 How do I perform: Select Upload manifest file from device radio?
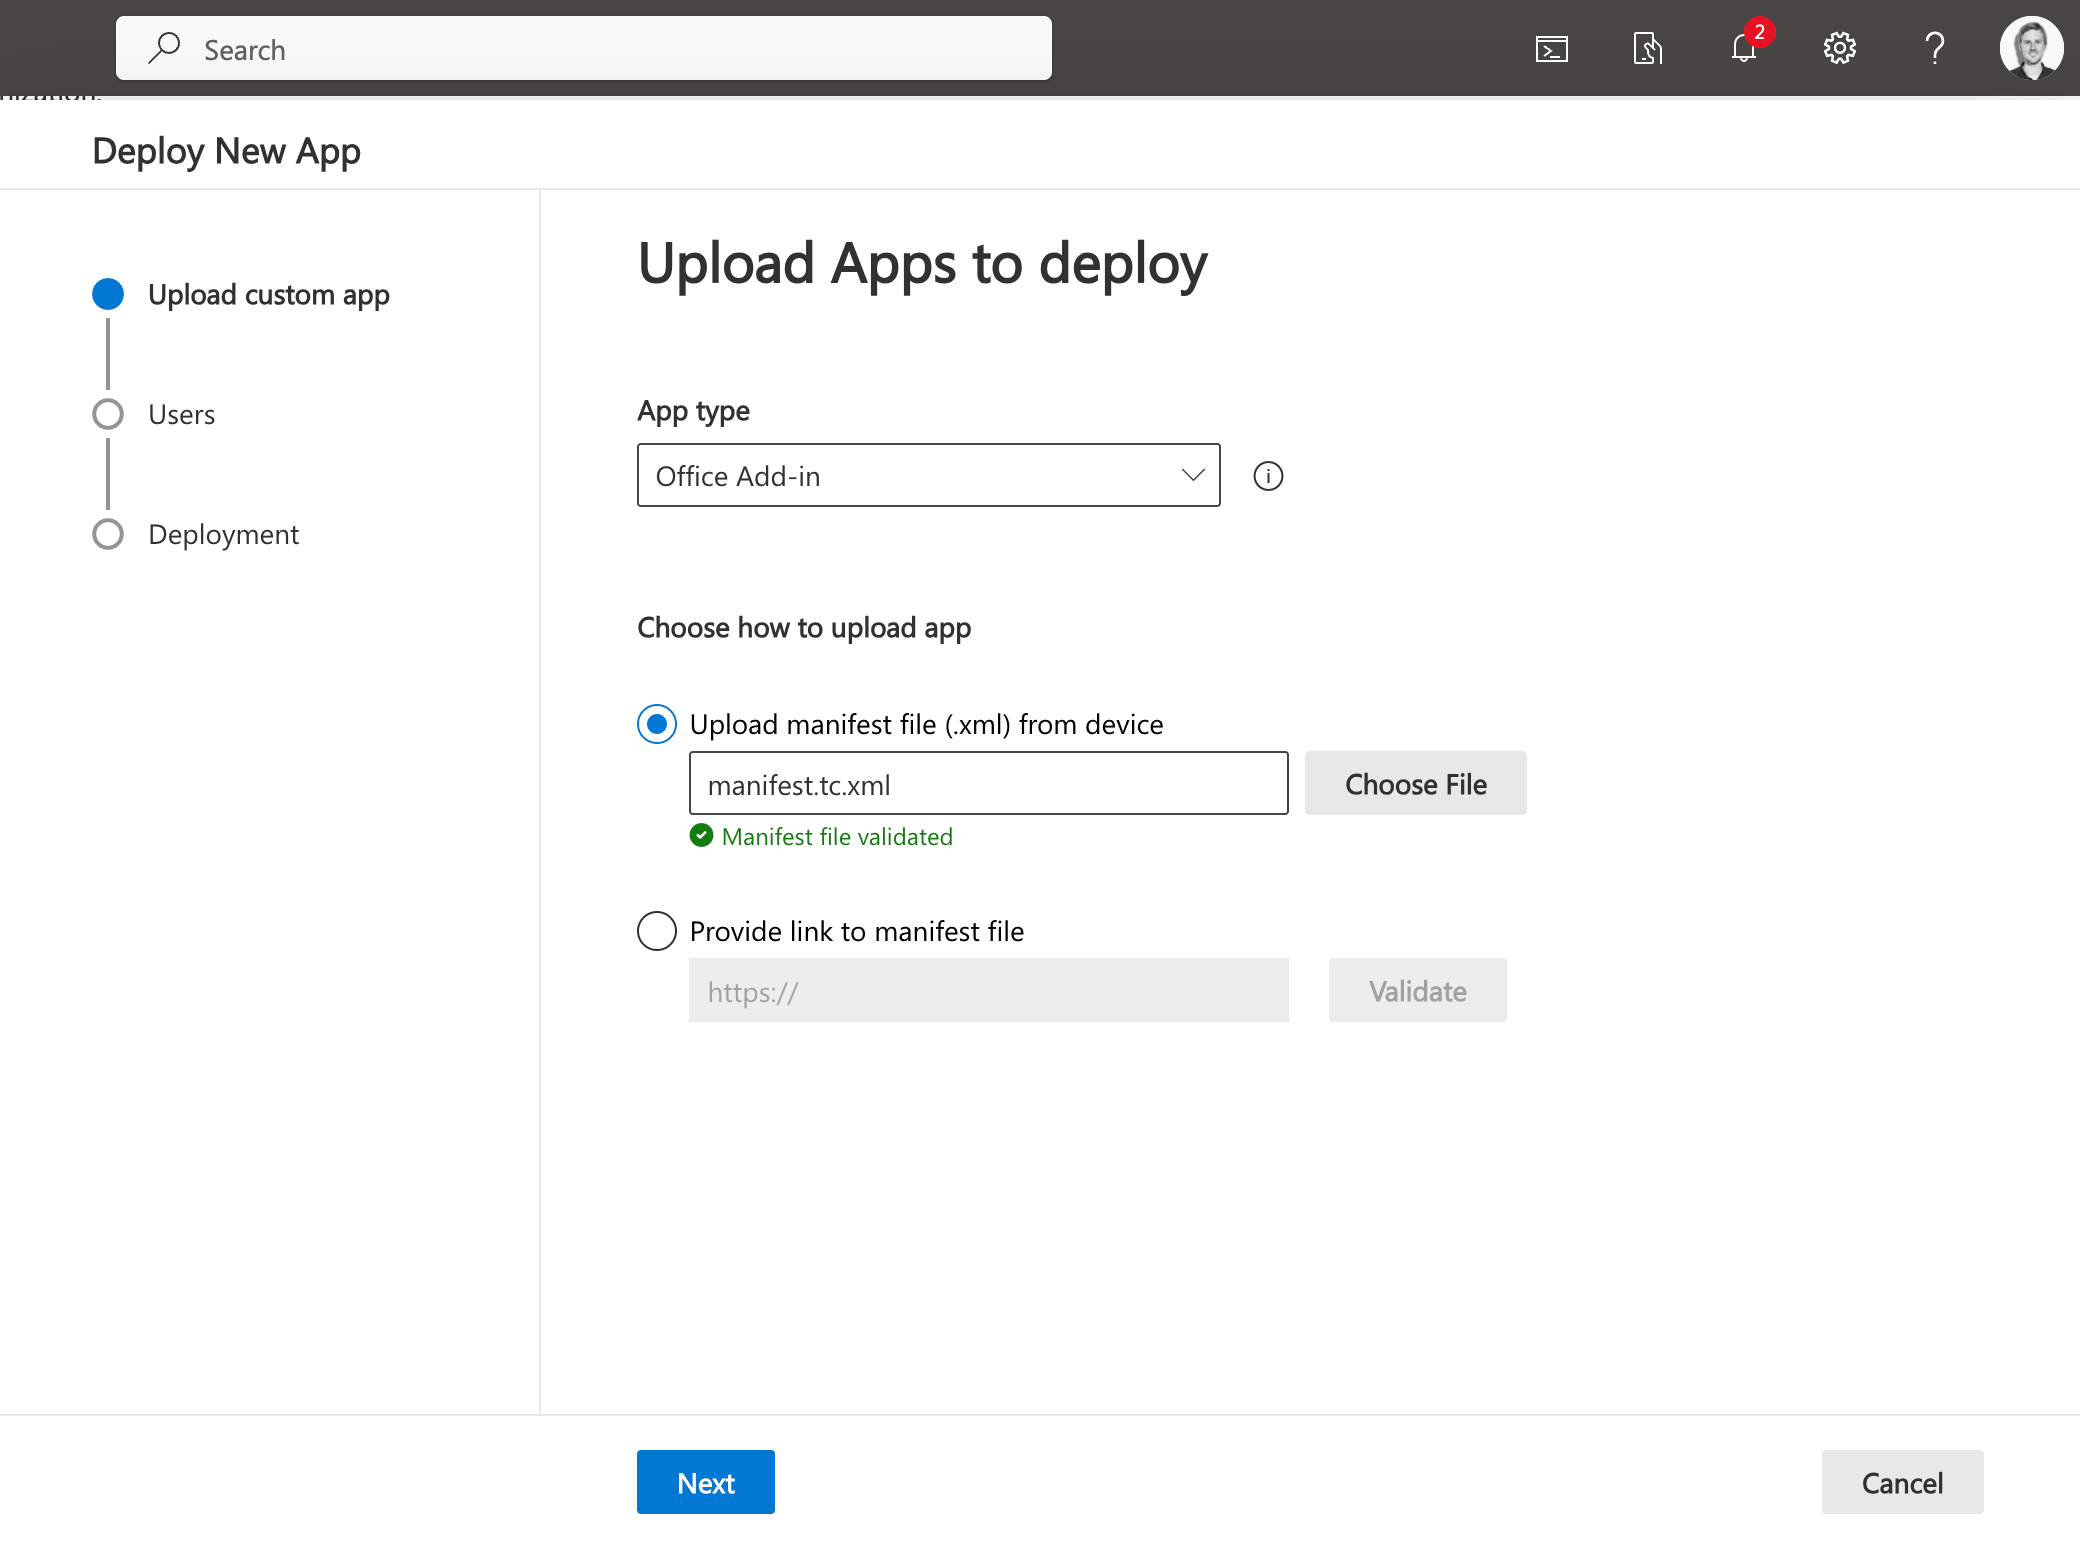(657, 724)
